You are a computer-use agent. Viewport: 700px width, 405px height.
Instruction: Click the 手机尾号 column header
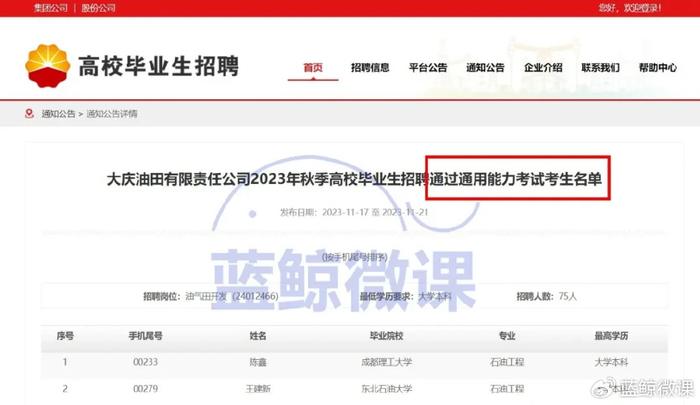click(146, 336)
